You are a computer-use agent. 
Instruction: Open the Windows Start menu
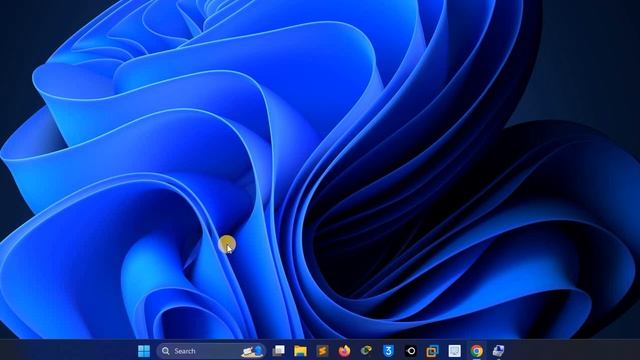click(144, 351)
